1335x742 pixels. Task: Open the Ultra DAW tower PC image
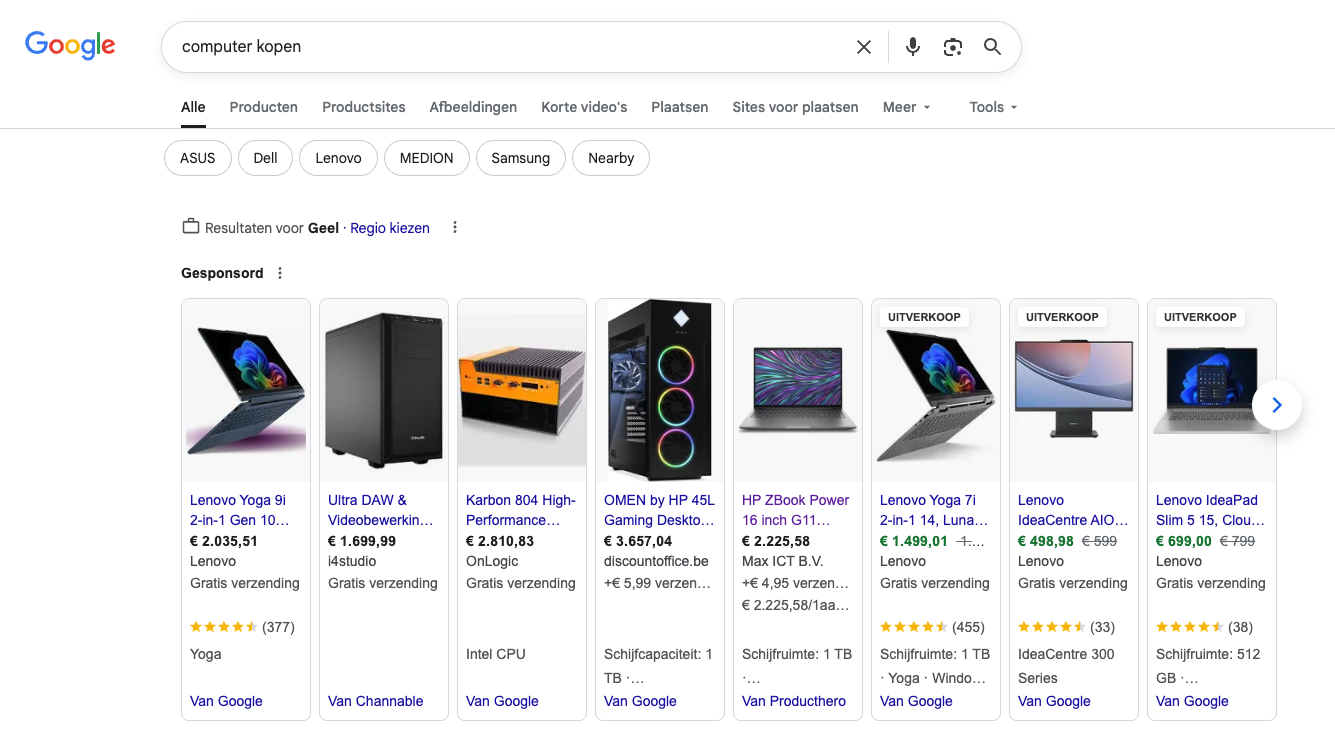(384, 390)
